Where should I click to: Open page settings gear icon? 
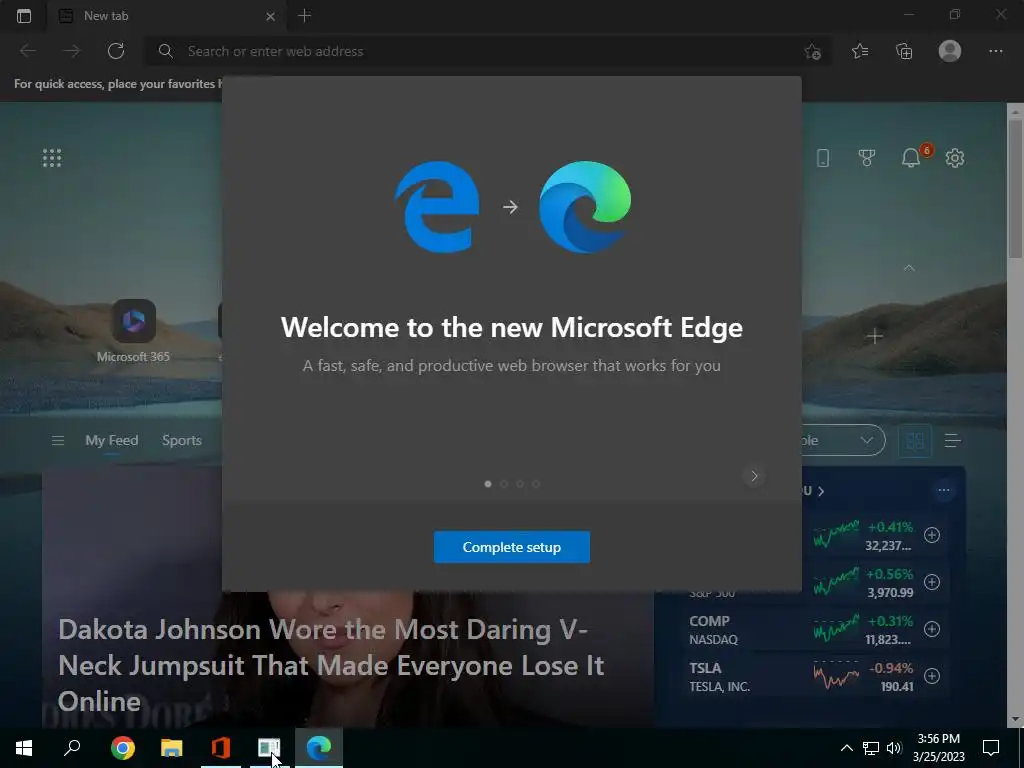[x=955, y=158]
